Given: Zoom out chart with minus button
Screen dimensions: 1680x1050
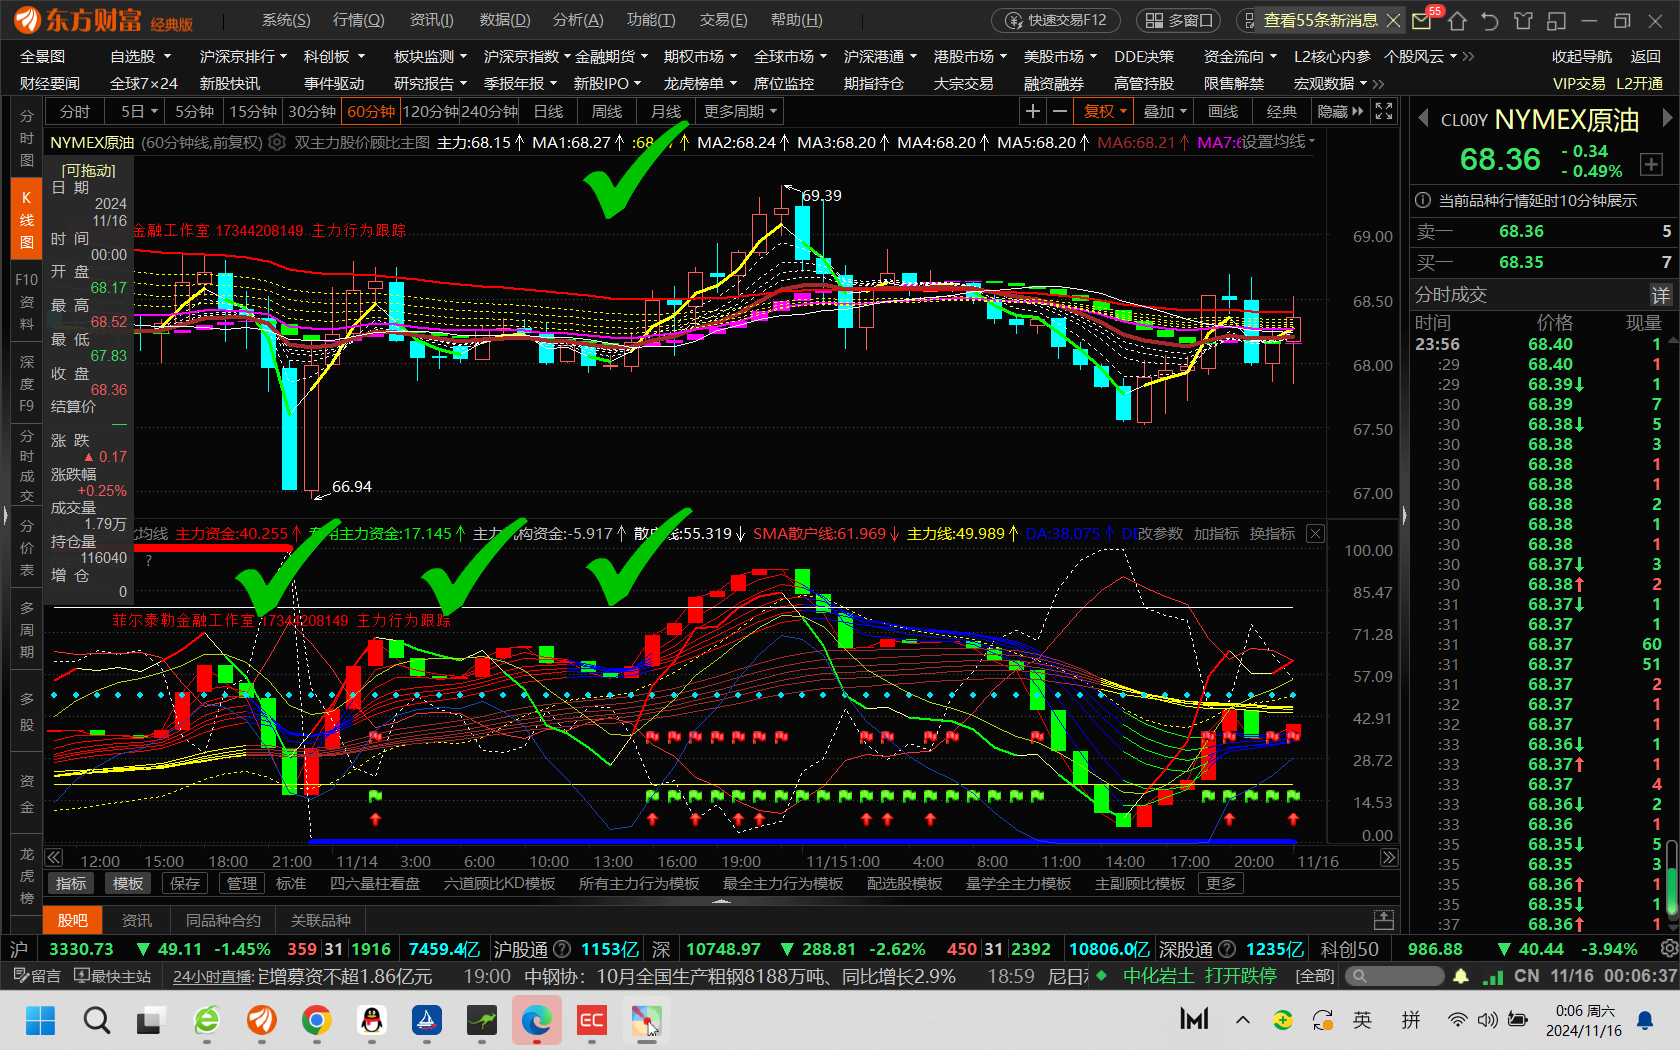Looking at the screenshot, I should tap(1059, 111).
